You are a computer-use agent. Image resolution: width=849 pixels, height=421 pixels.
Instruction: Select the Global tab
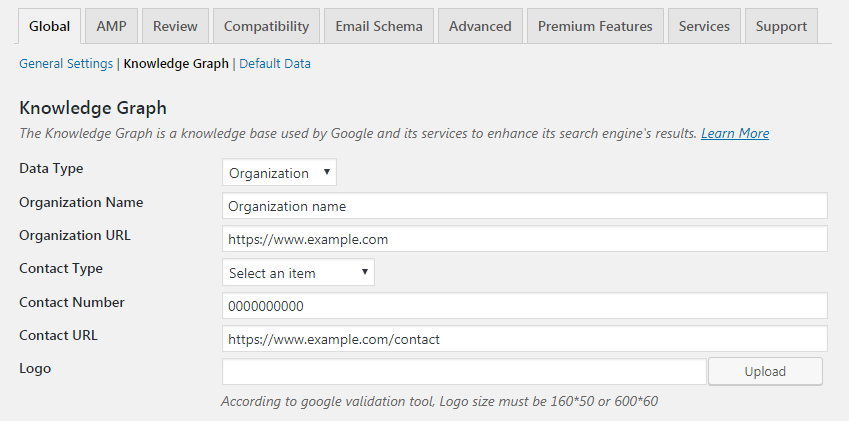click(x=49, y=26)
